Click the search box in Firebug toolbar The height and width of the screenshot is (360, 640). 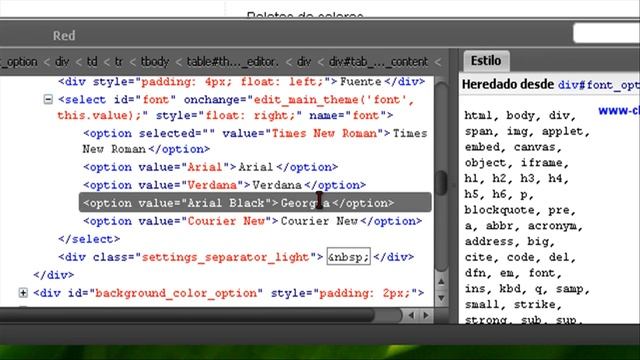point(607,33)
